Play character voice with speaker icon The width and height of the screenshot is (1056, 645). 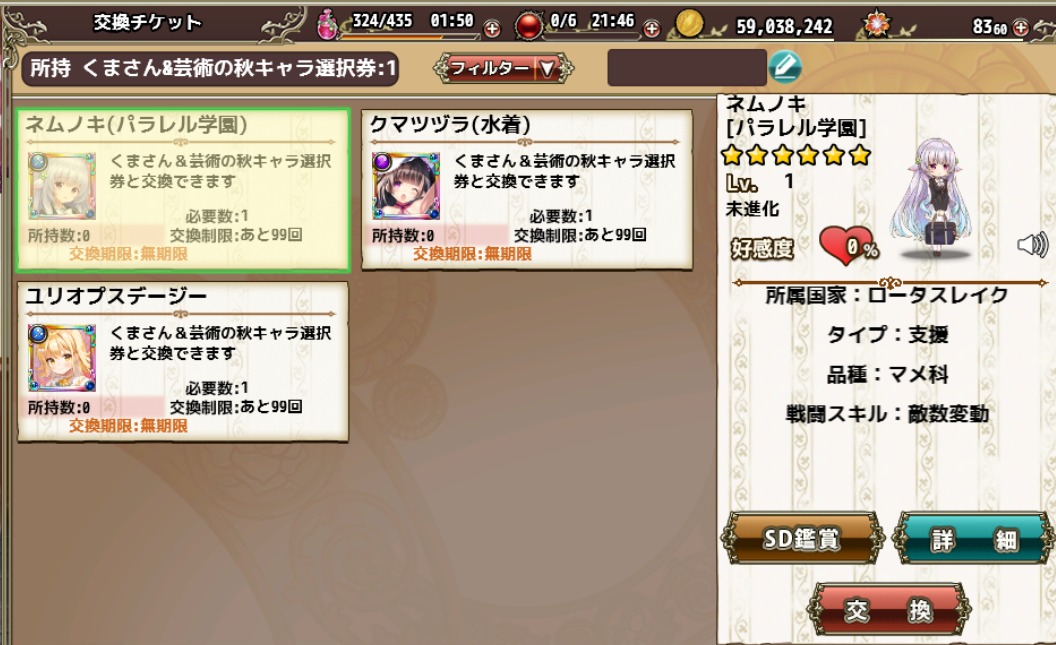point(1032,244)
